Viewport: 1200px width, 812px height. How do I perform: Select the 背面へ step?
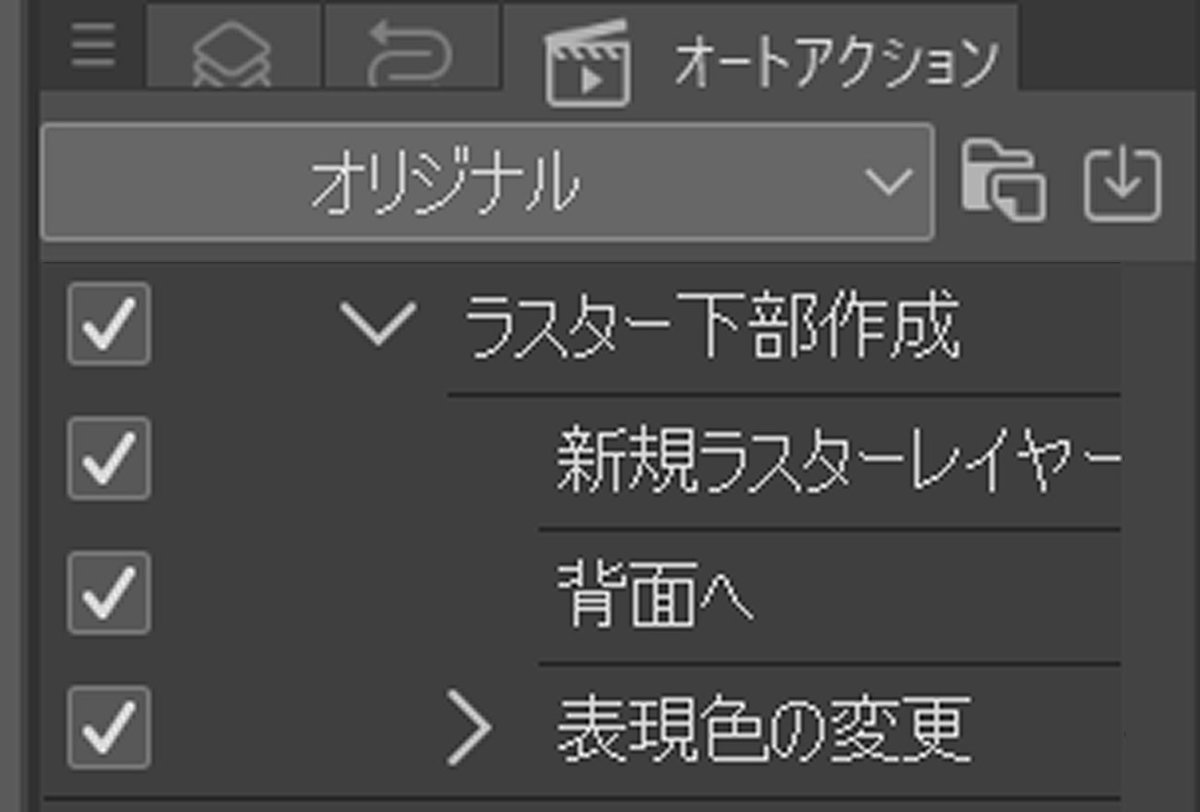655,597
